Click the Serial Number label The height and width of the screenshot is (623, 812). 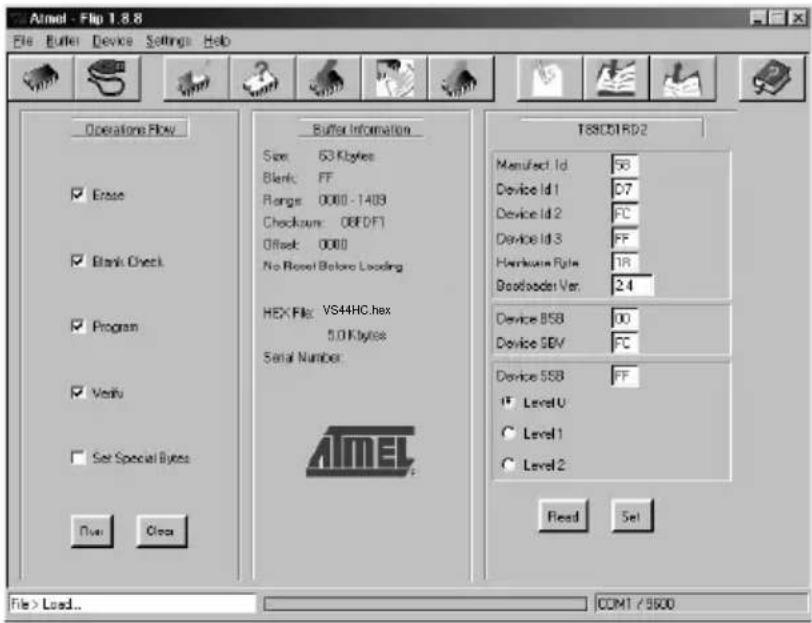point(302,357)
